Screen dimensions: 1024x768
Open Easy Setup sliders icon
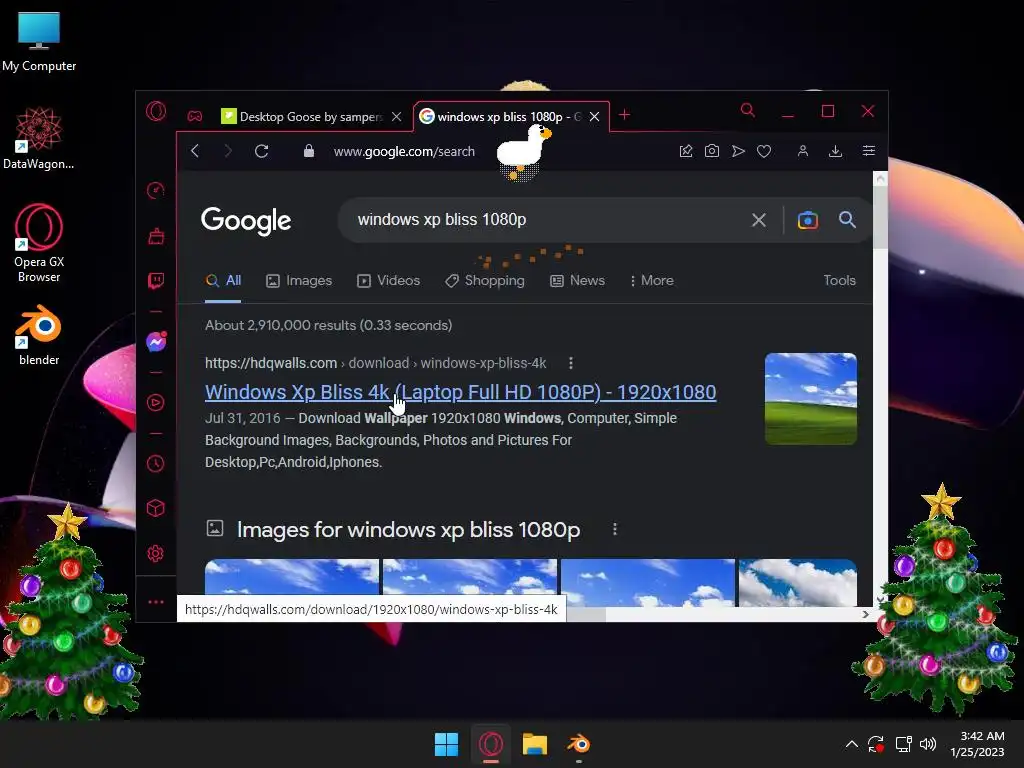click(x=869, y=151)
